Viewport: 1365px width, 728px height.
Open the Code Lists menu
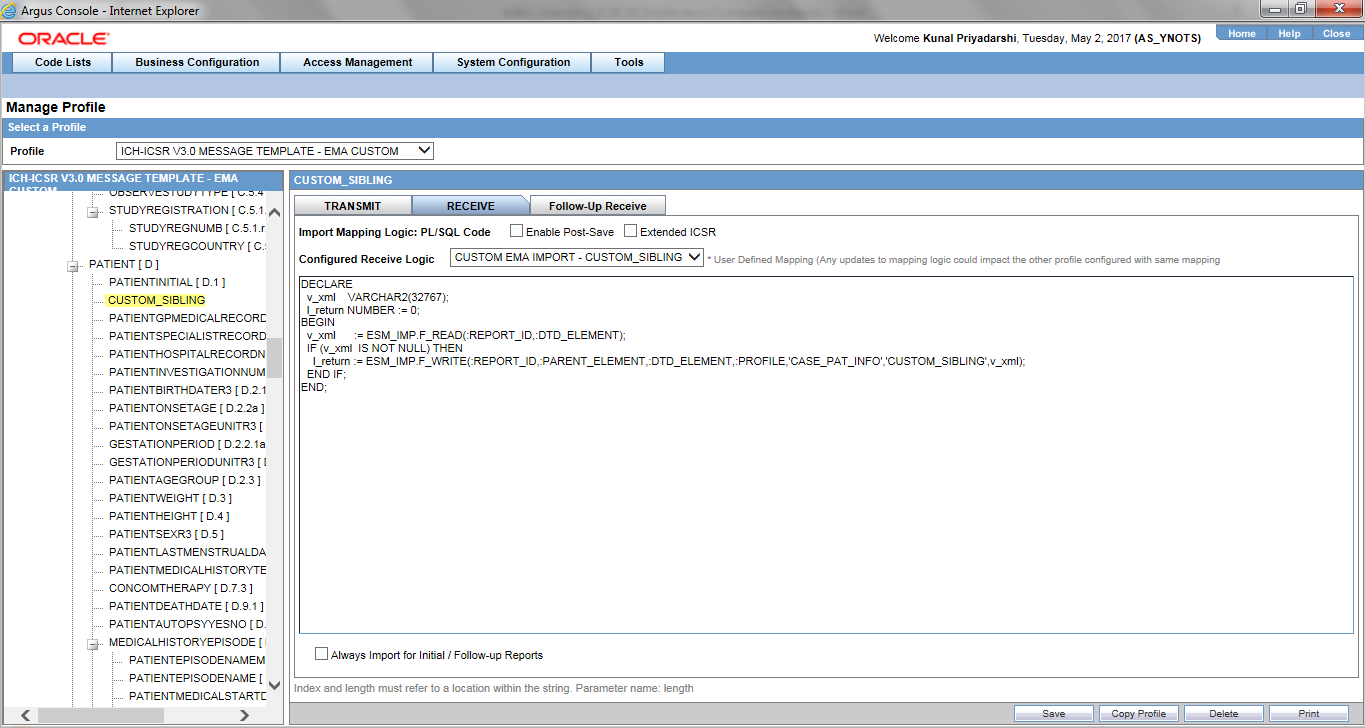63,62
